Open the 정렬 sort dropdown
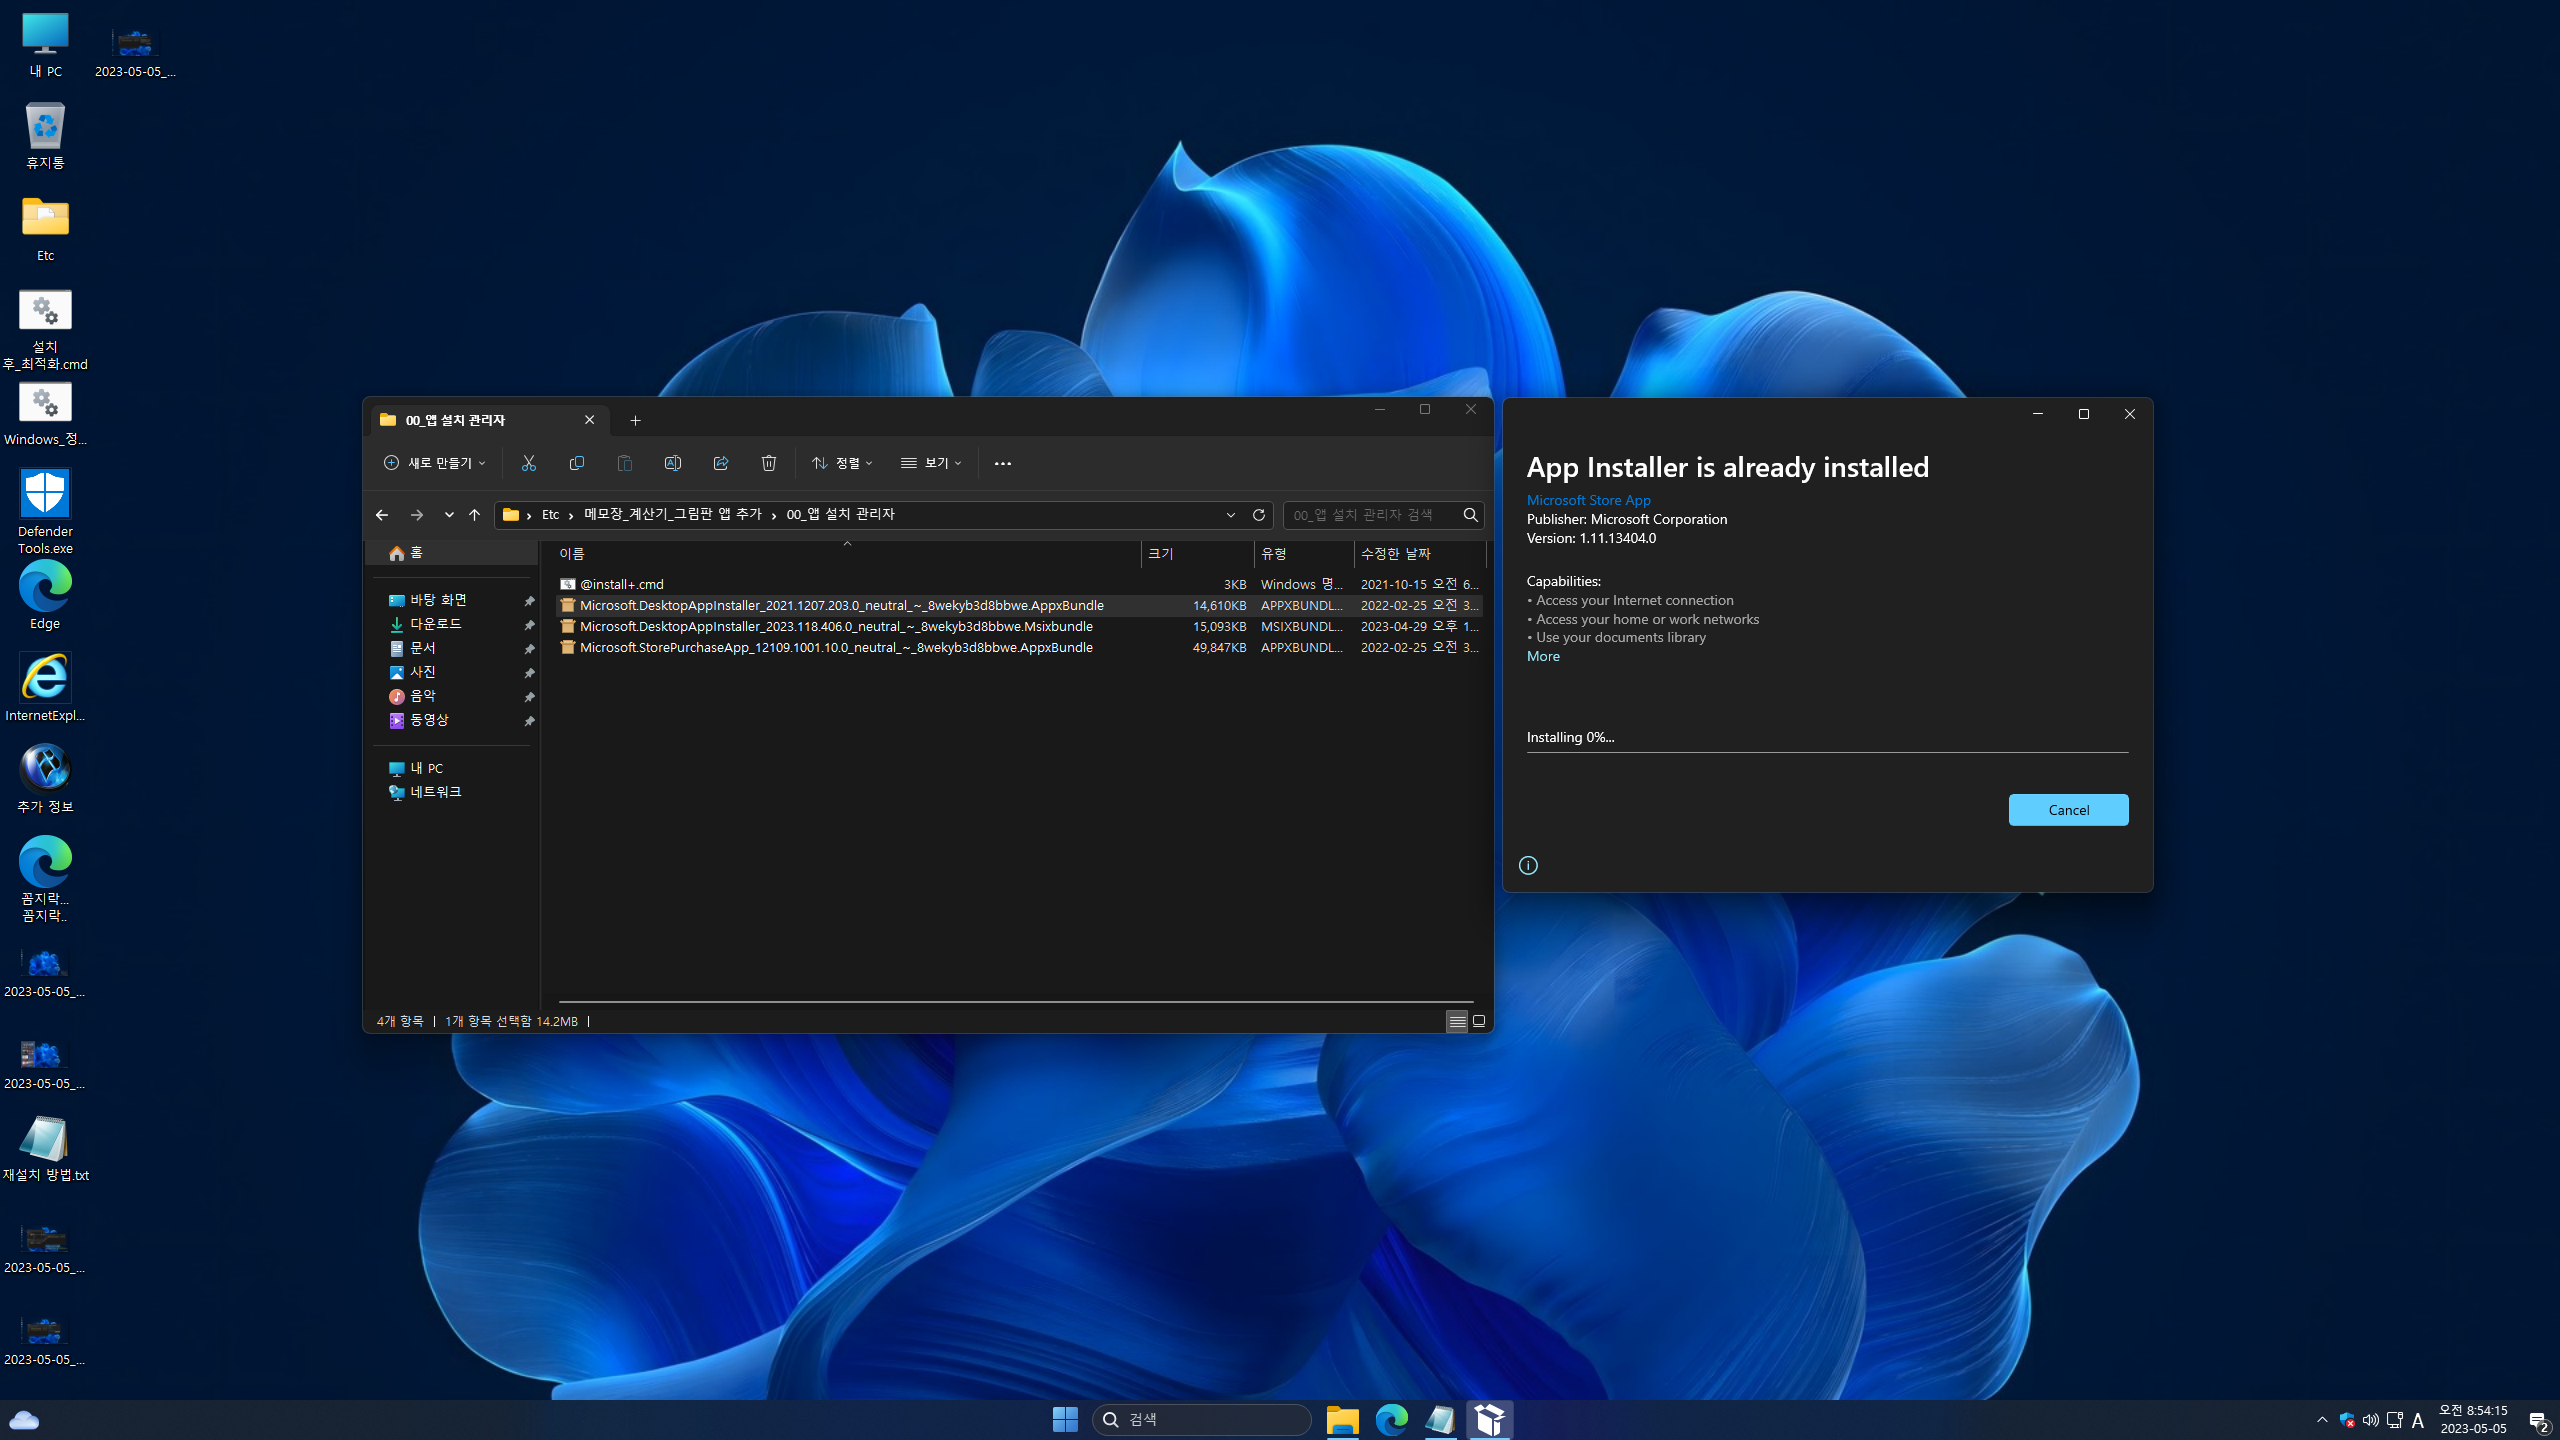The width and height of the screenshot is (2560, 1440). [842, 463]
